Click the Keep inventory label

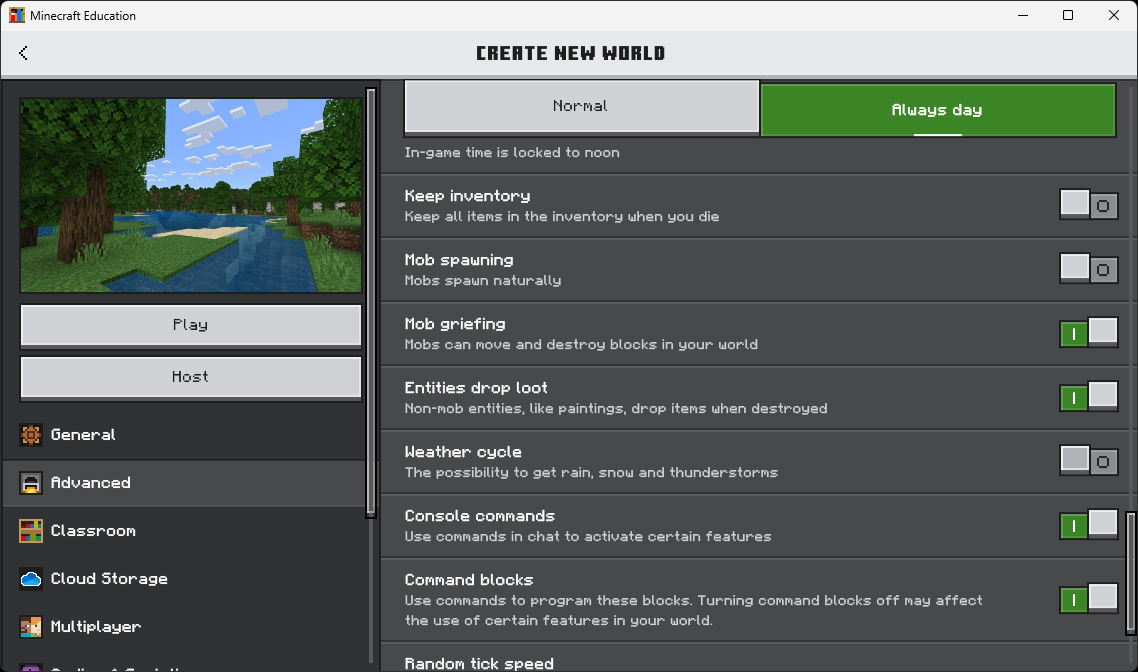tap(467, 196)
